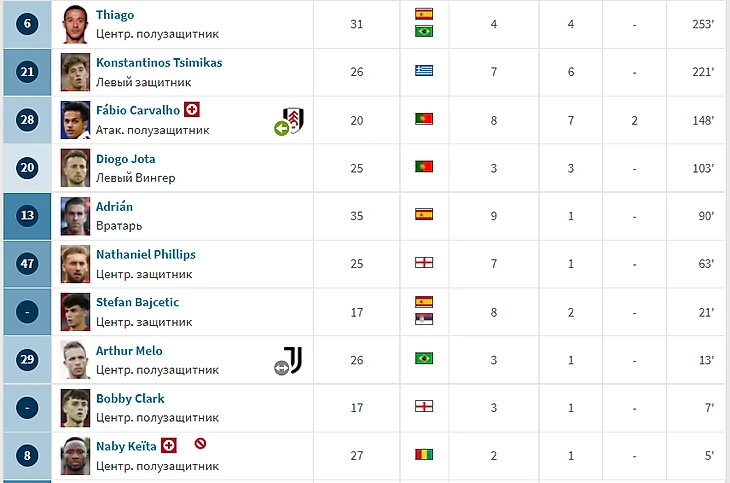Click the Juventus club logo icon

point(292,360)
